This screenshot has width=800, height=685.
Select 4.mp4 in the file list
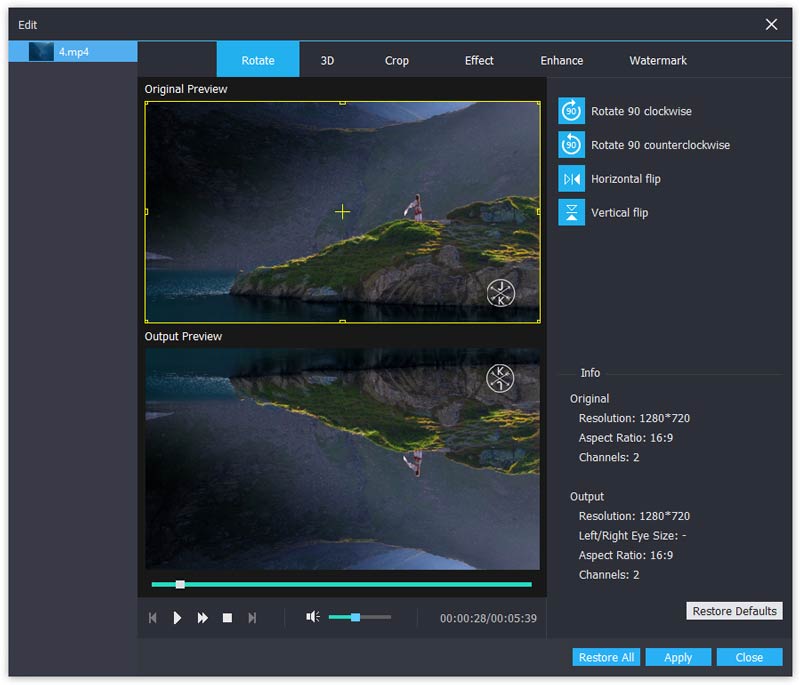(x=73, y=51)
